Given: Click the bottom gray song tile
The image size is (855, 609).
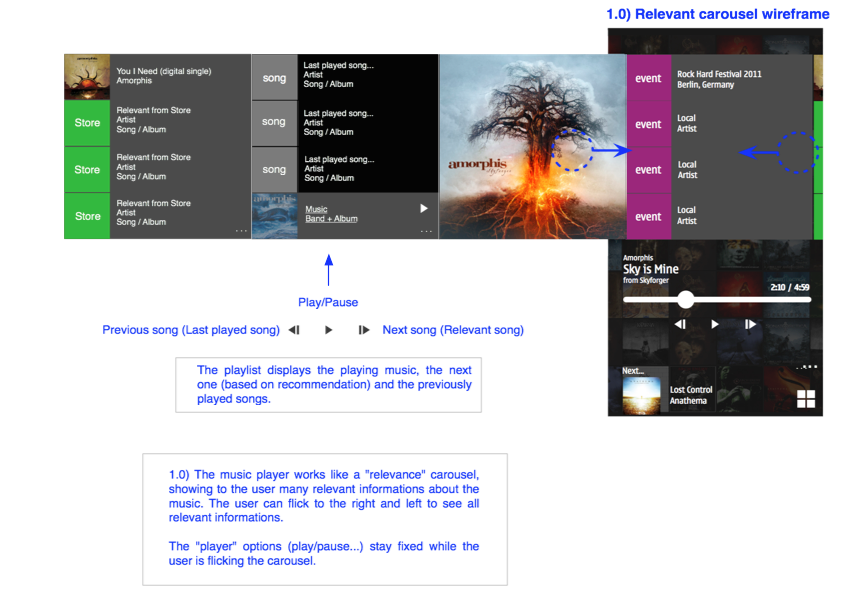Looking at the screenshot, I should point(274,169).
